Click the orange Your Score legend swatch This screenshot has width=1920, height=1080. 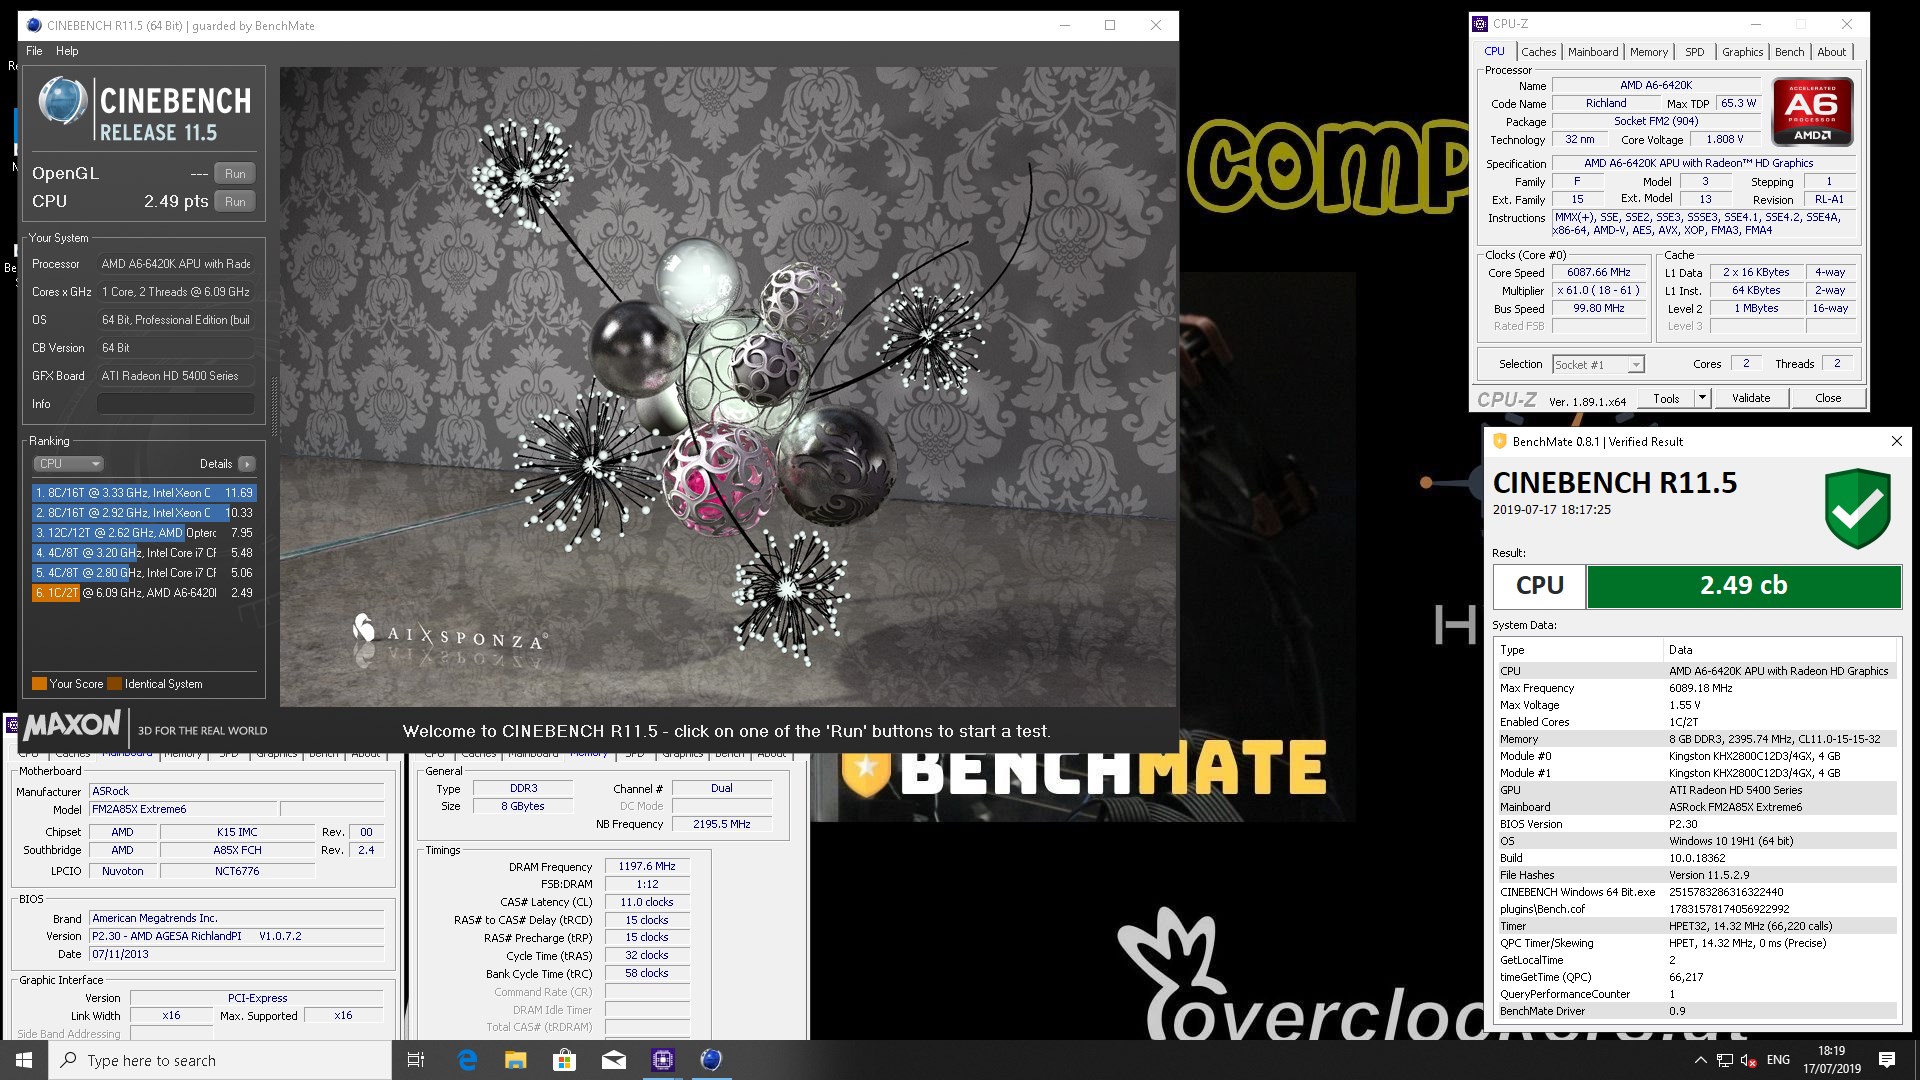pos(39,684)
